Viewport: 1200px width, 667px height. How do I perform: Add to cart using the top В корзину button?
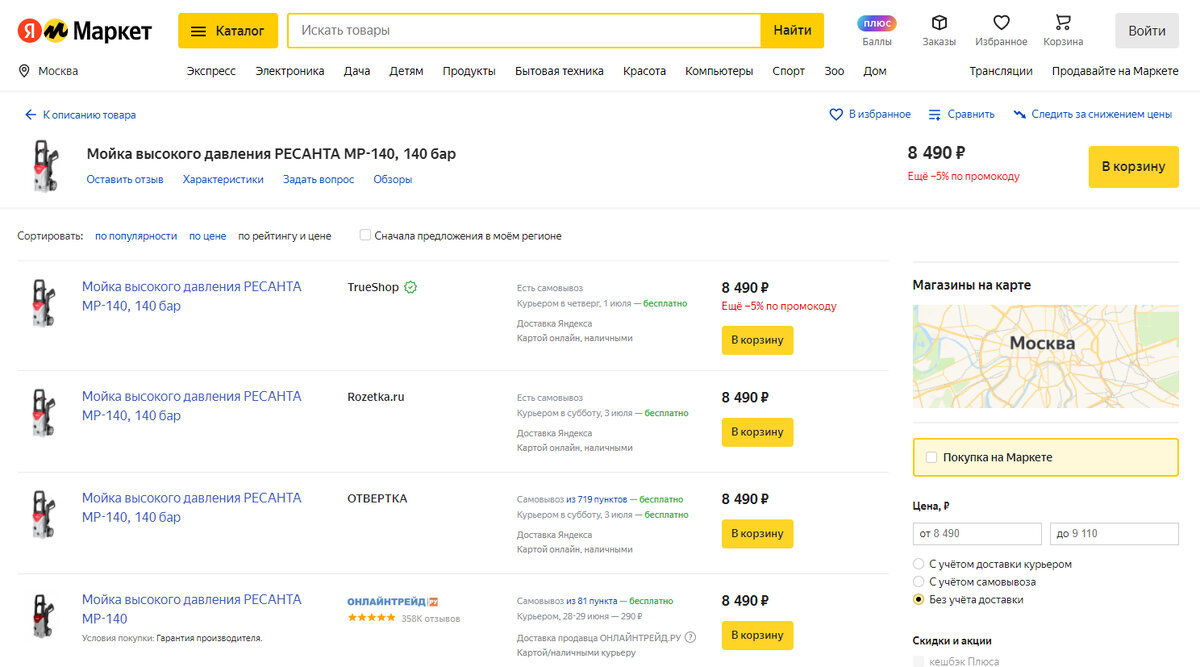[1134, 167]
